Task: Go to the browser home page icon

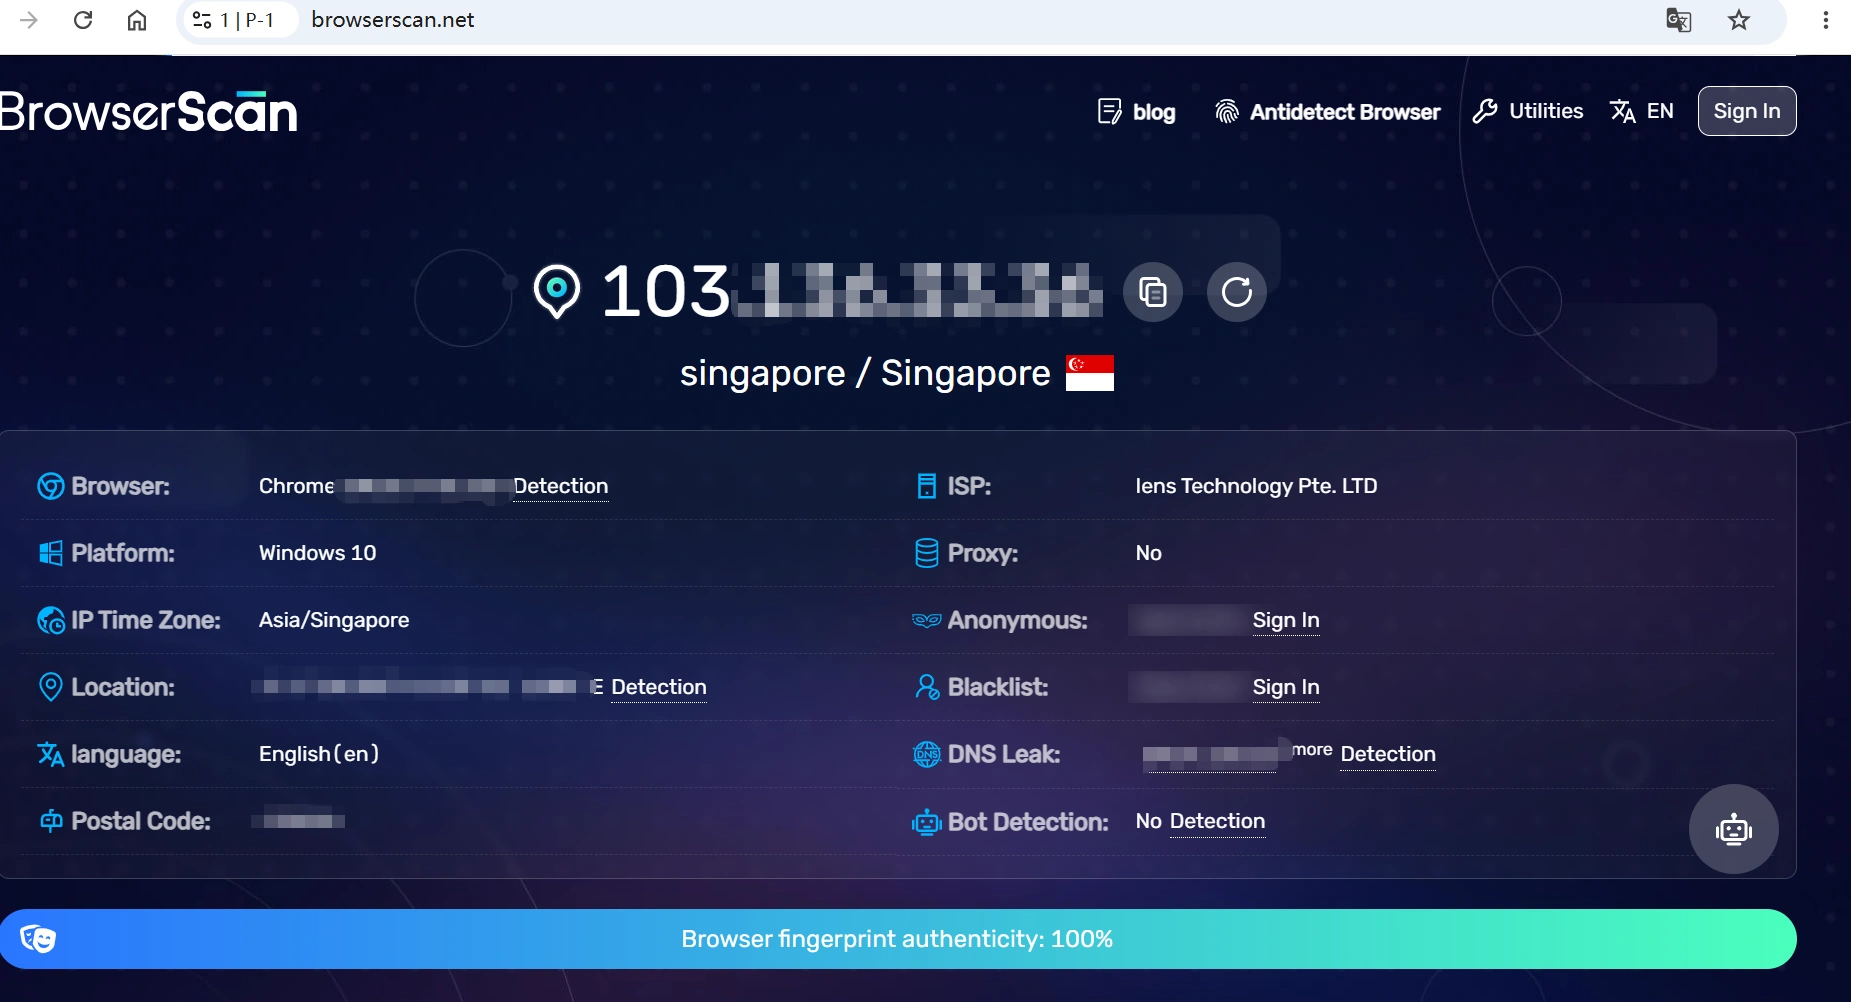Action: pos(137,20)
